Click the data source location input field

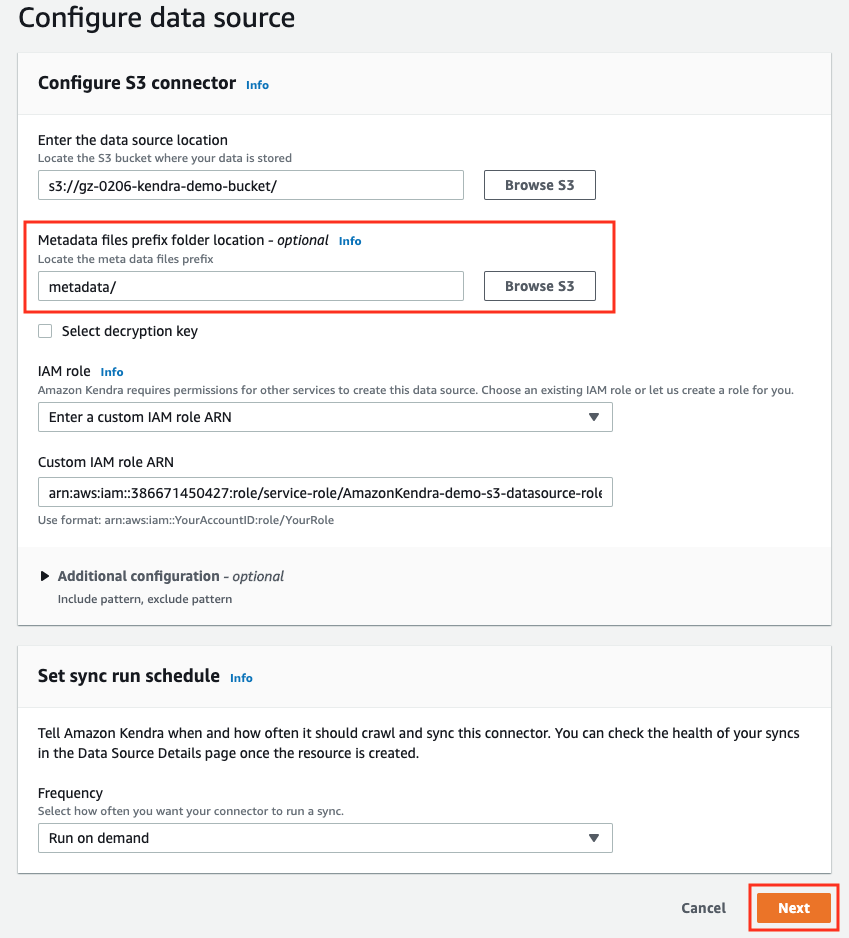tap(251, 185)
